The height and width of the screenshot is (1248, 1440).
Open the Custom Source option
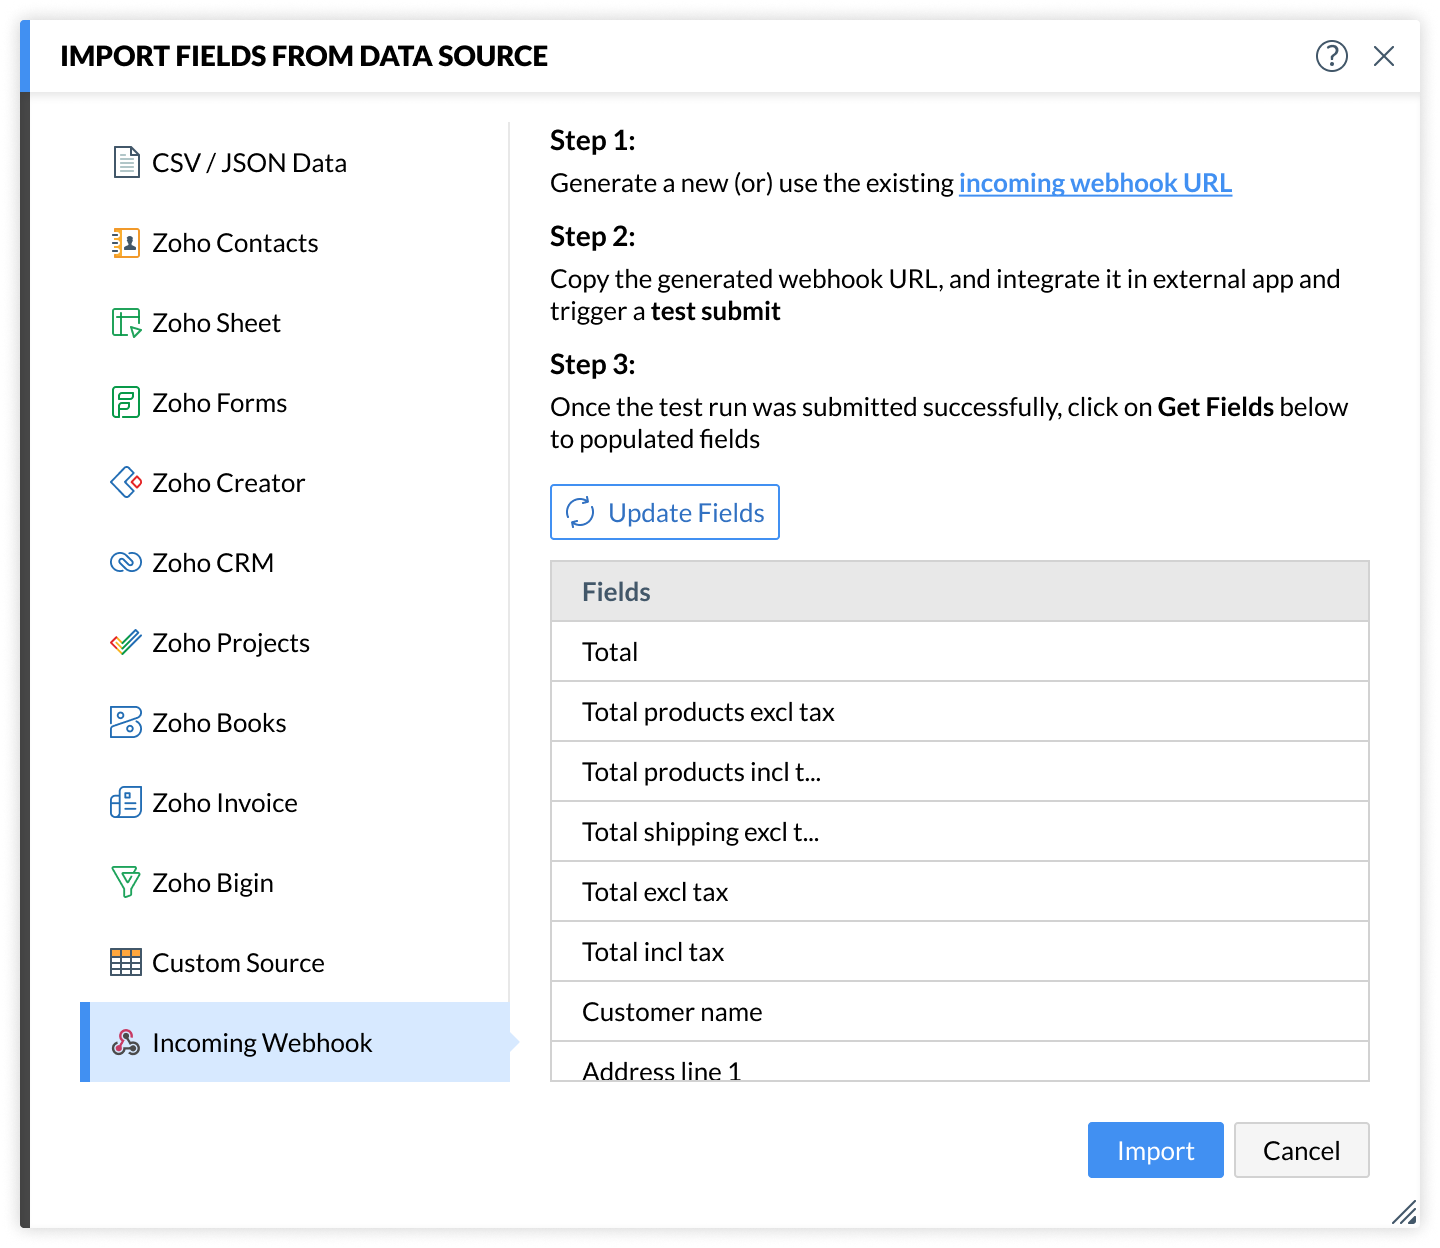click(237, 963)
